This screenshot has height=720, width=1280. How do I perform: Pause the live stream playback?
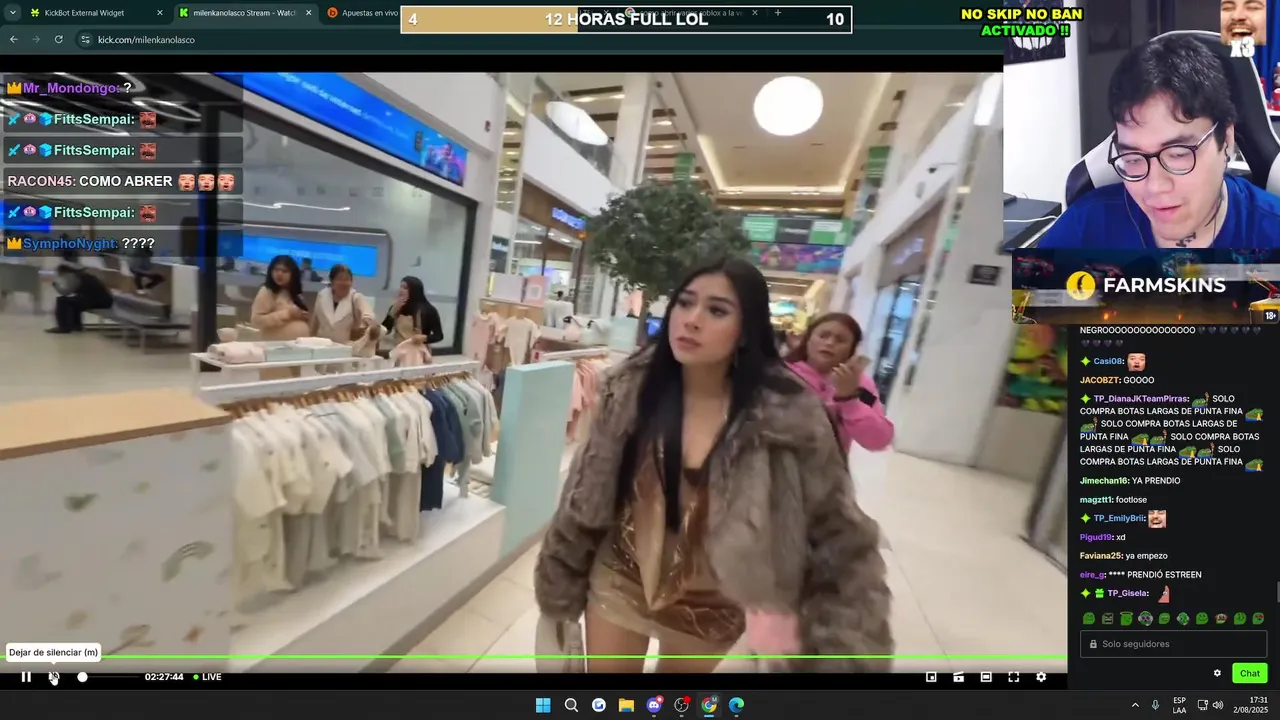coord(26,677)
